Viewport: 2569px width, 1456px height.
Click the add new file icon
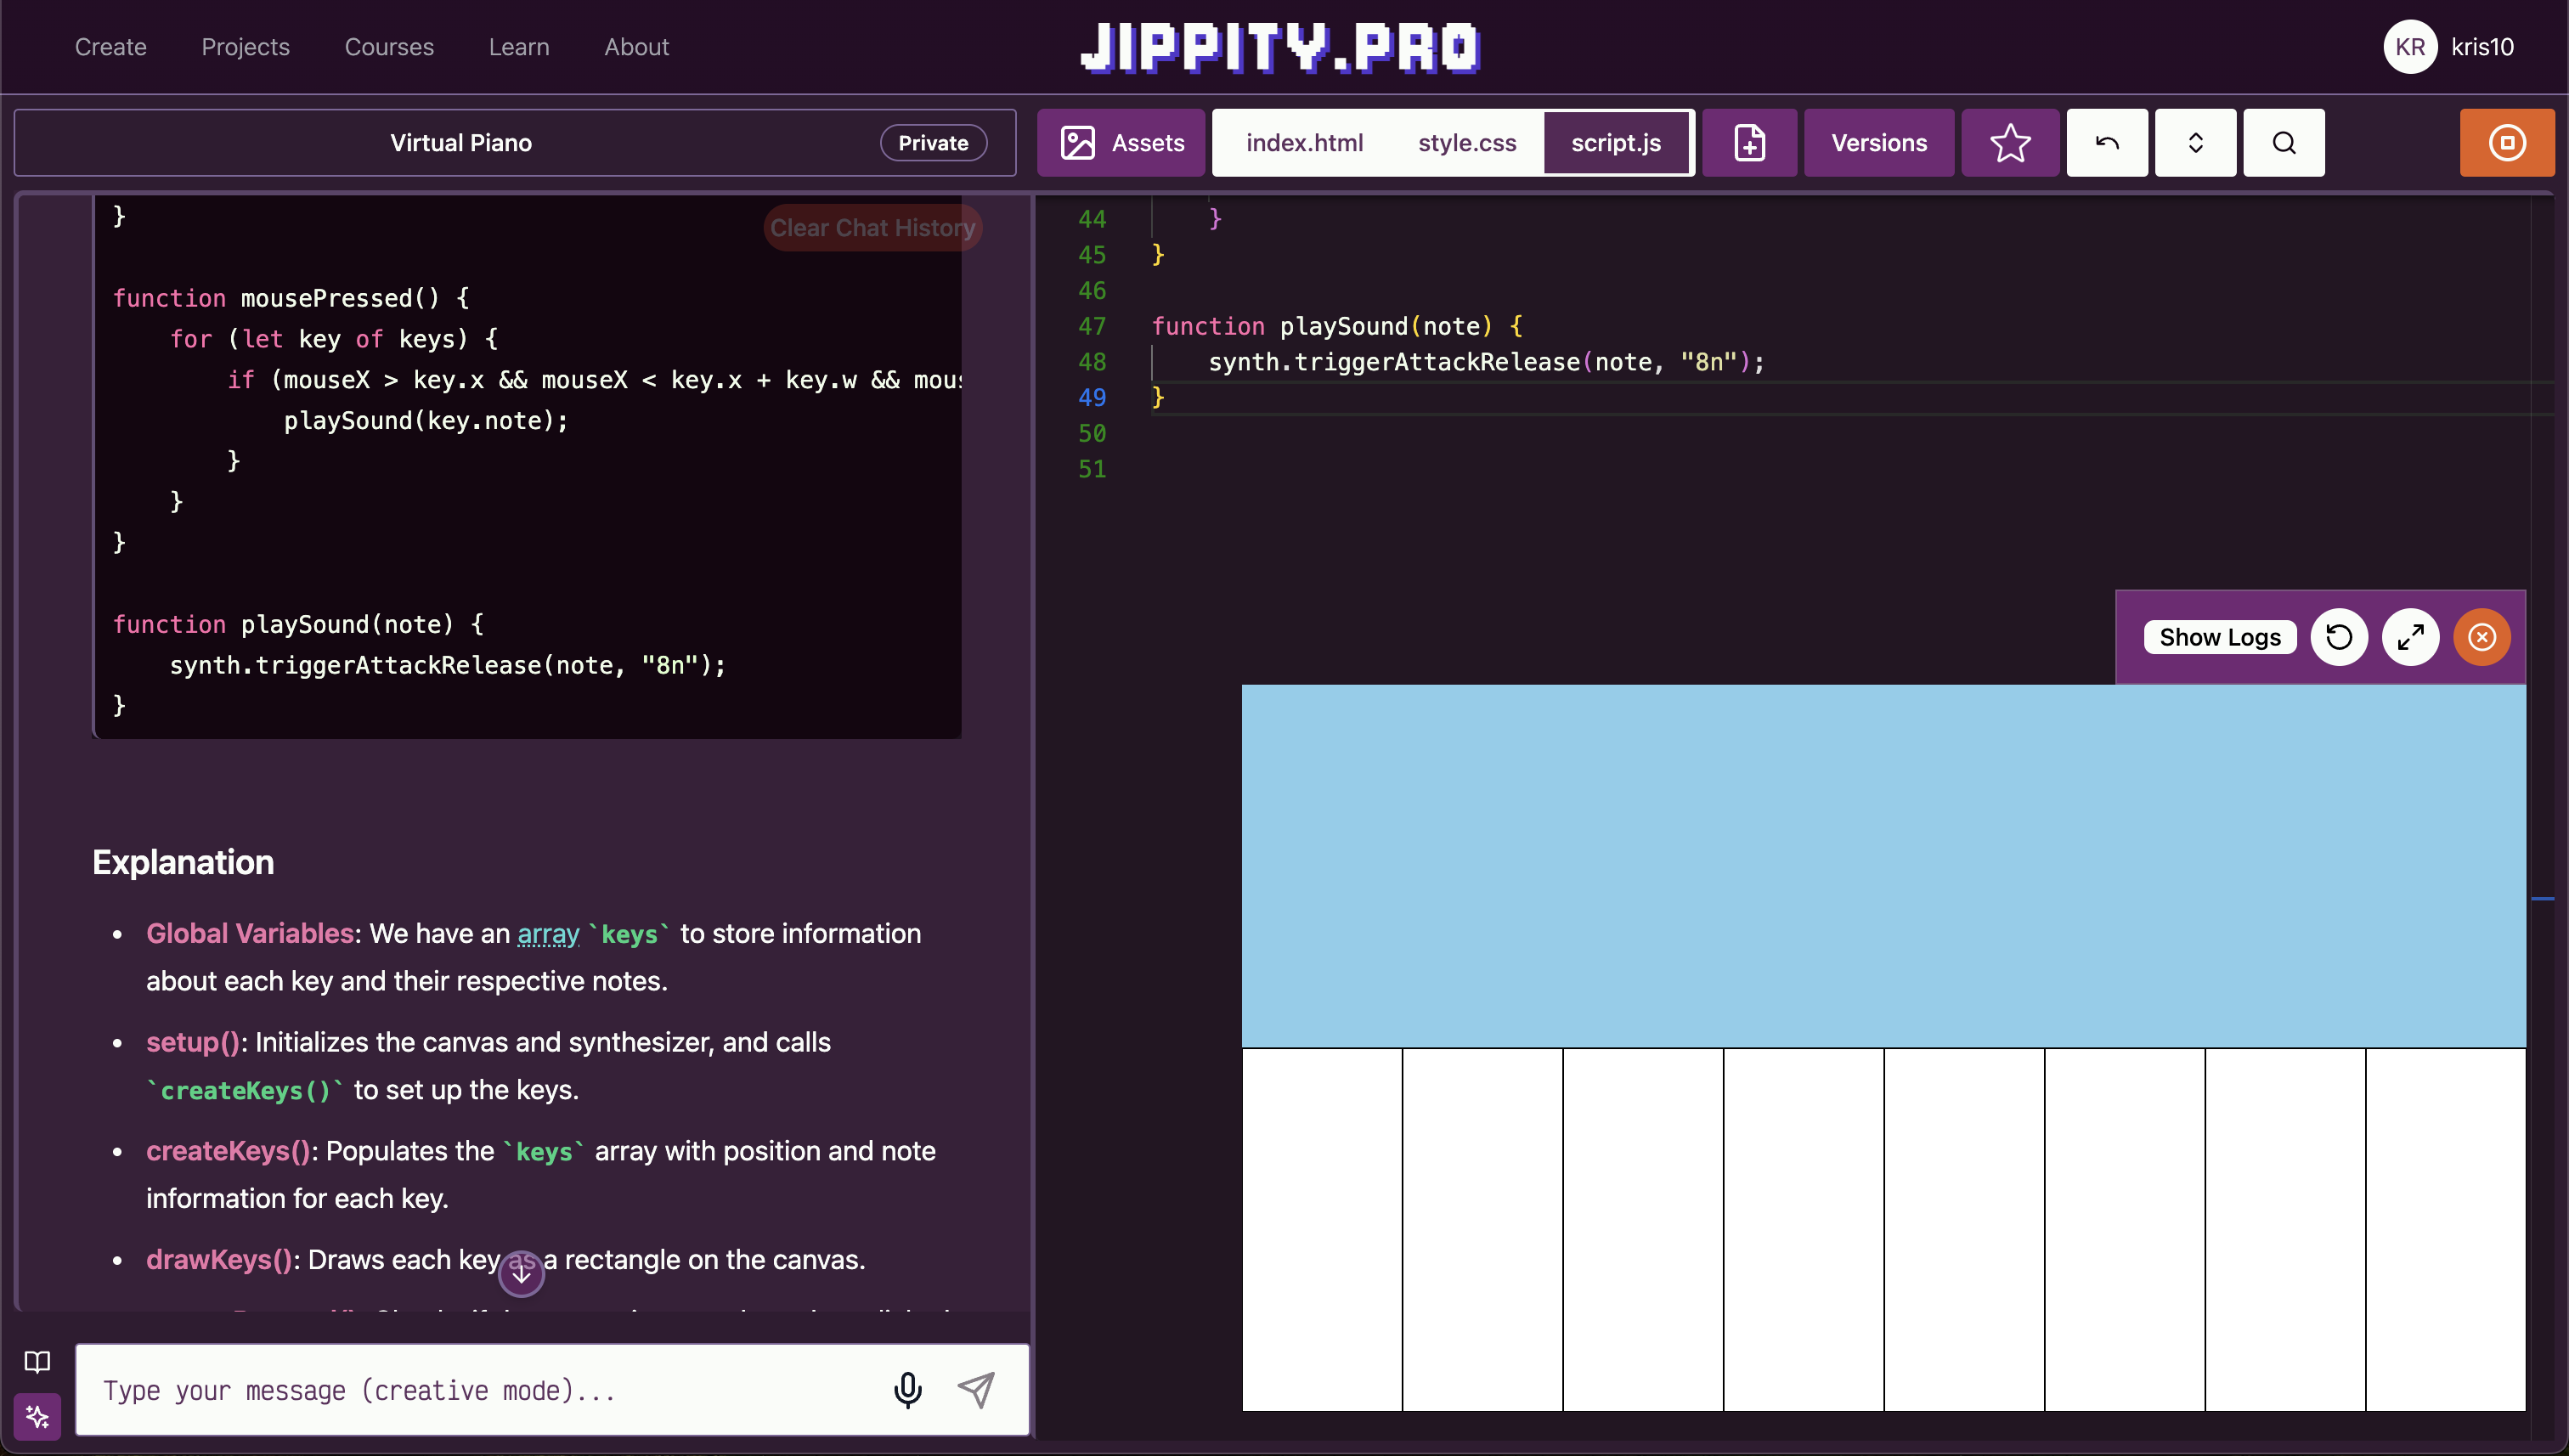(x=1749, y=143)
